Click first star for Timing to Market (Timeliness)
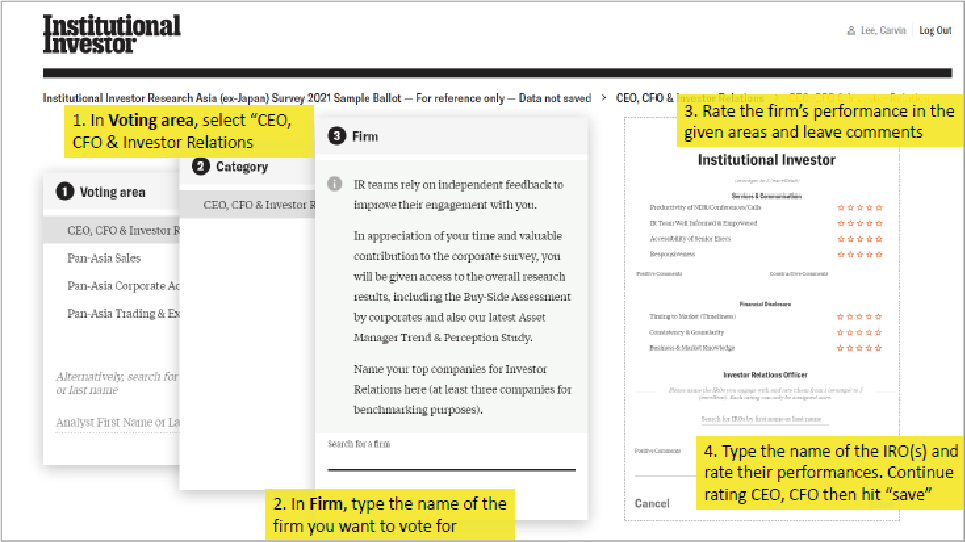965x542 pixels. (x=841, y=317)
